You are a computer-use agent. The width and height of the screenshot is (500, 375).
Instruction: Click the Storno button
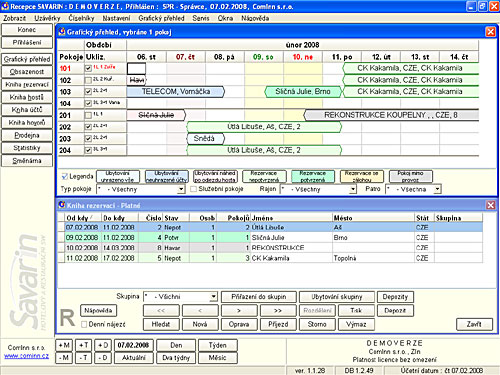317,324
